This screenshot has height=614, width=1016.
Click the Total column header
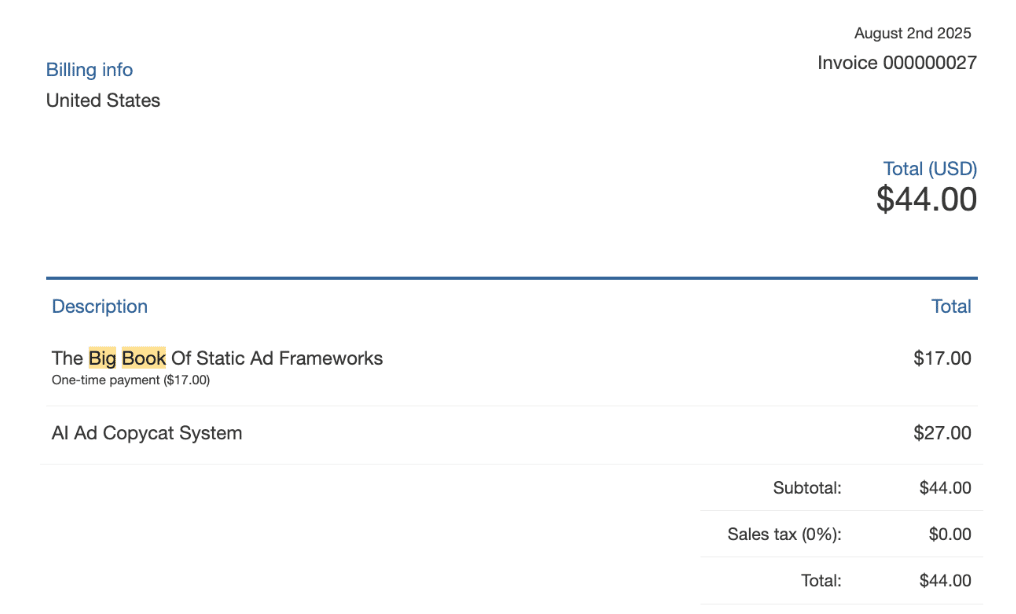click(x=951, y=307)
